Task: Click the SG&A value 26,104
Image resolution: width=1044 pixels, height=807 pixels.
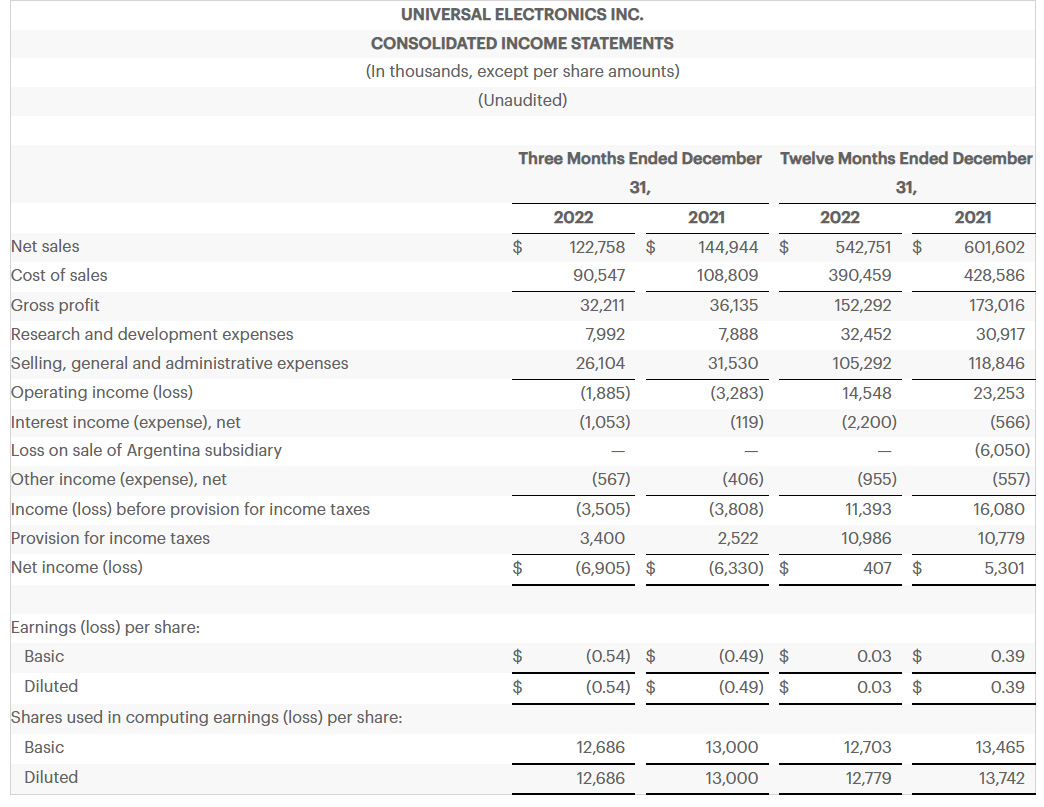Action: pyautogui.click(x=601, y=363)
